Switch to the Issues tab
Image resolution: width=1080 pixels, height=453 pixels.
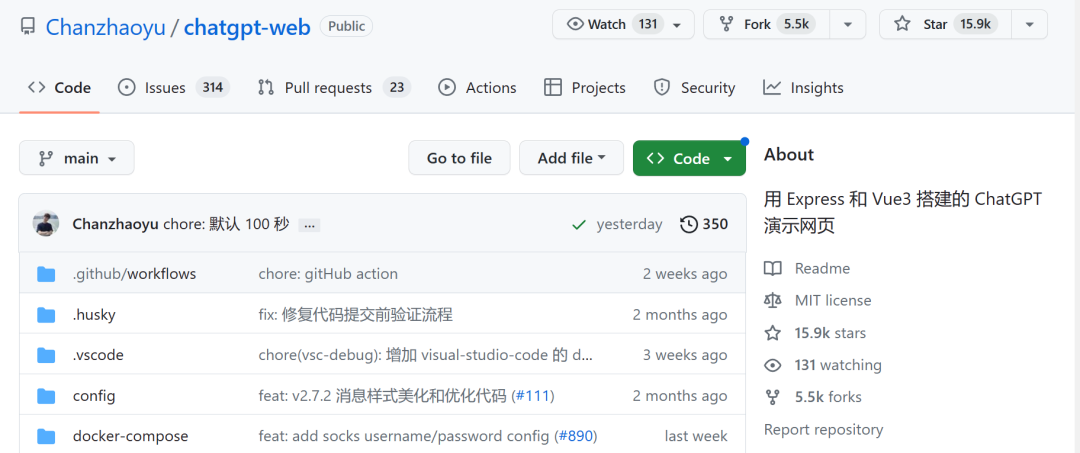pyautogui.click(x=174, y=87)
